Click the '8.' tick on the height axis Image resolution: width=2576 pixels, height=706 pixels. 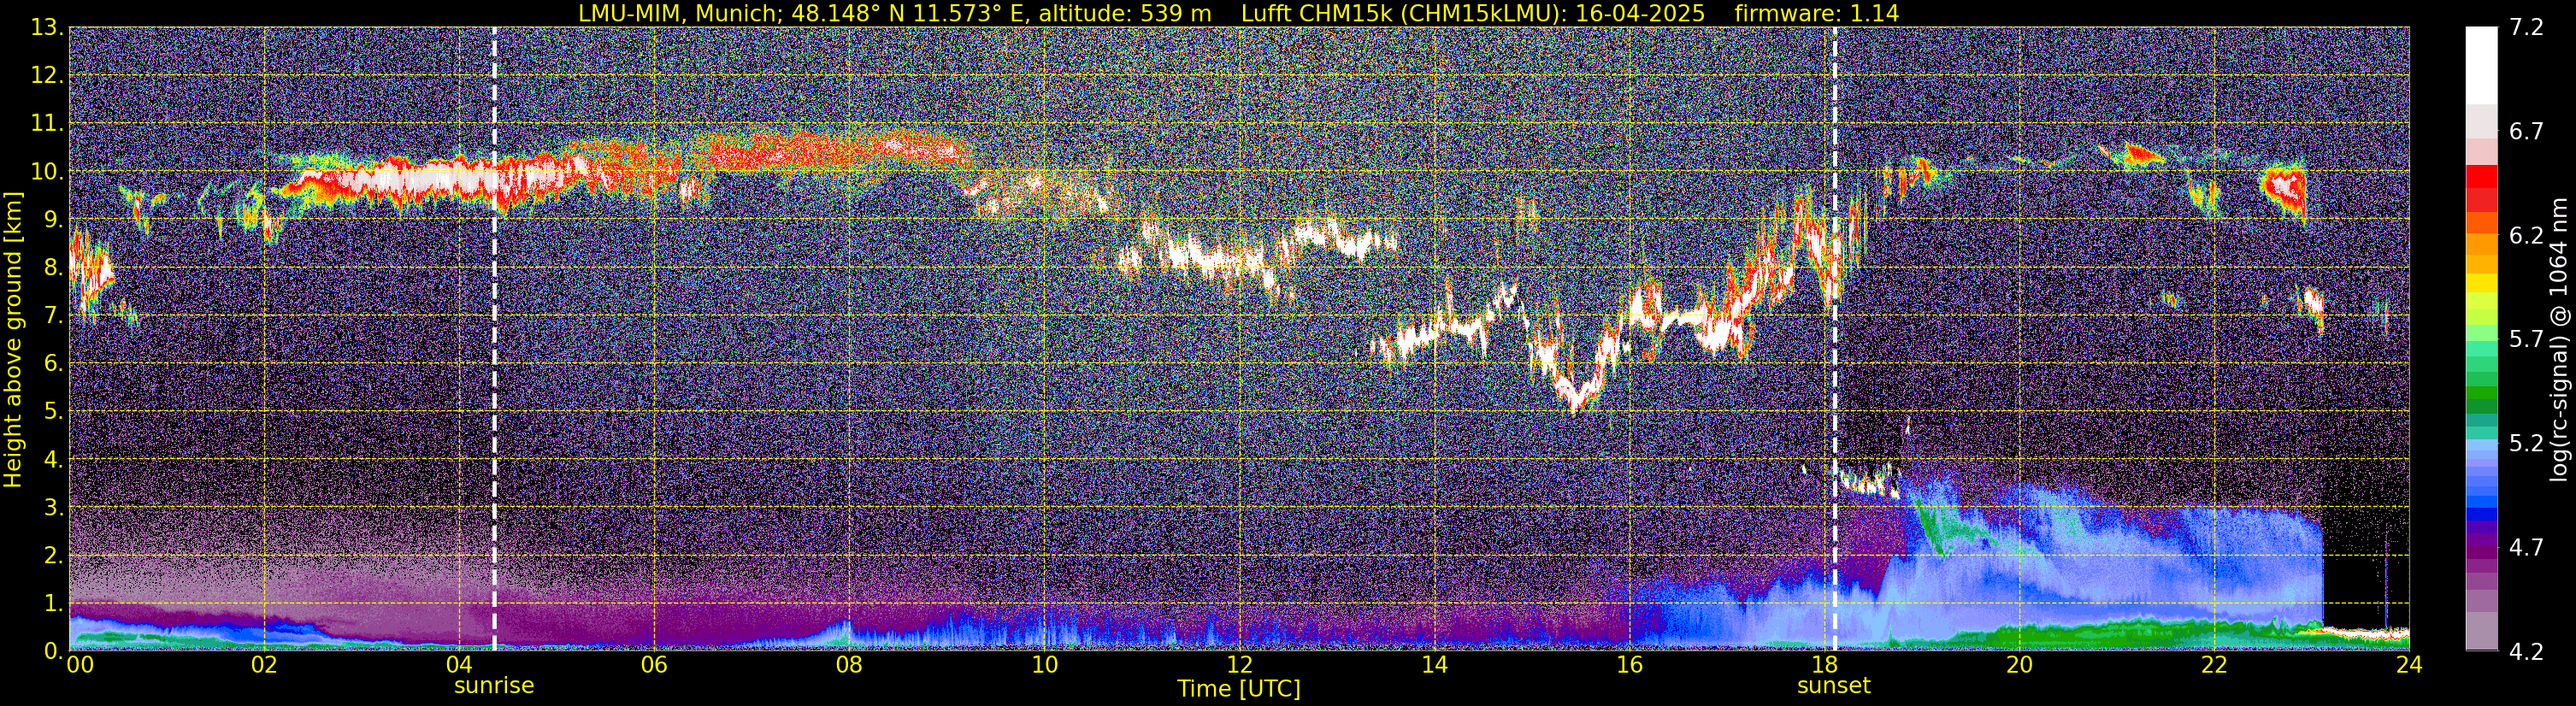pos(54,267)
